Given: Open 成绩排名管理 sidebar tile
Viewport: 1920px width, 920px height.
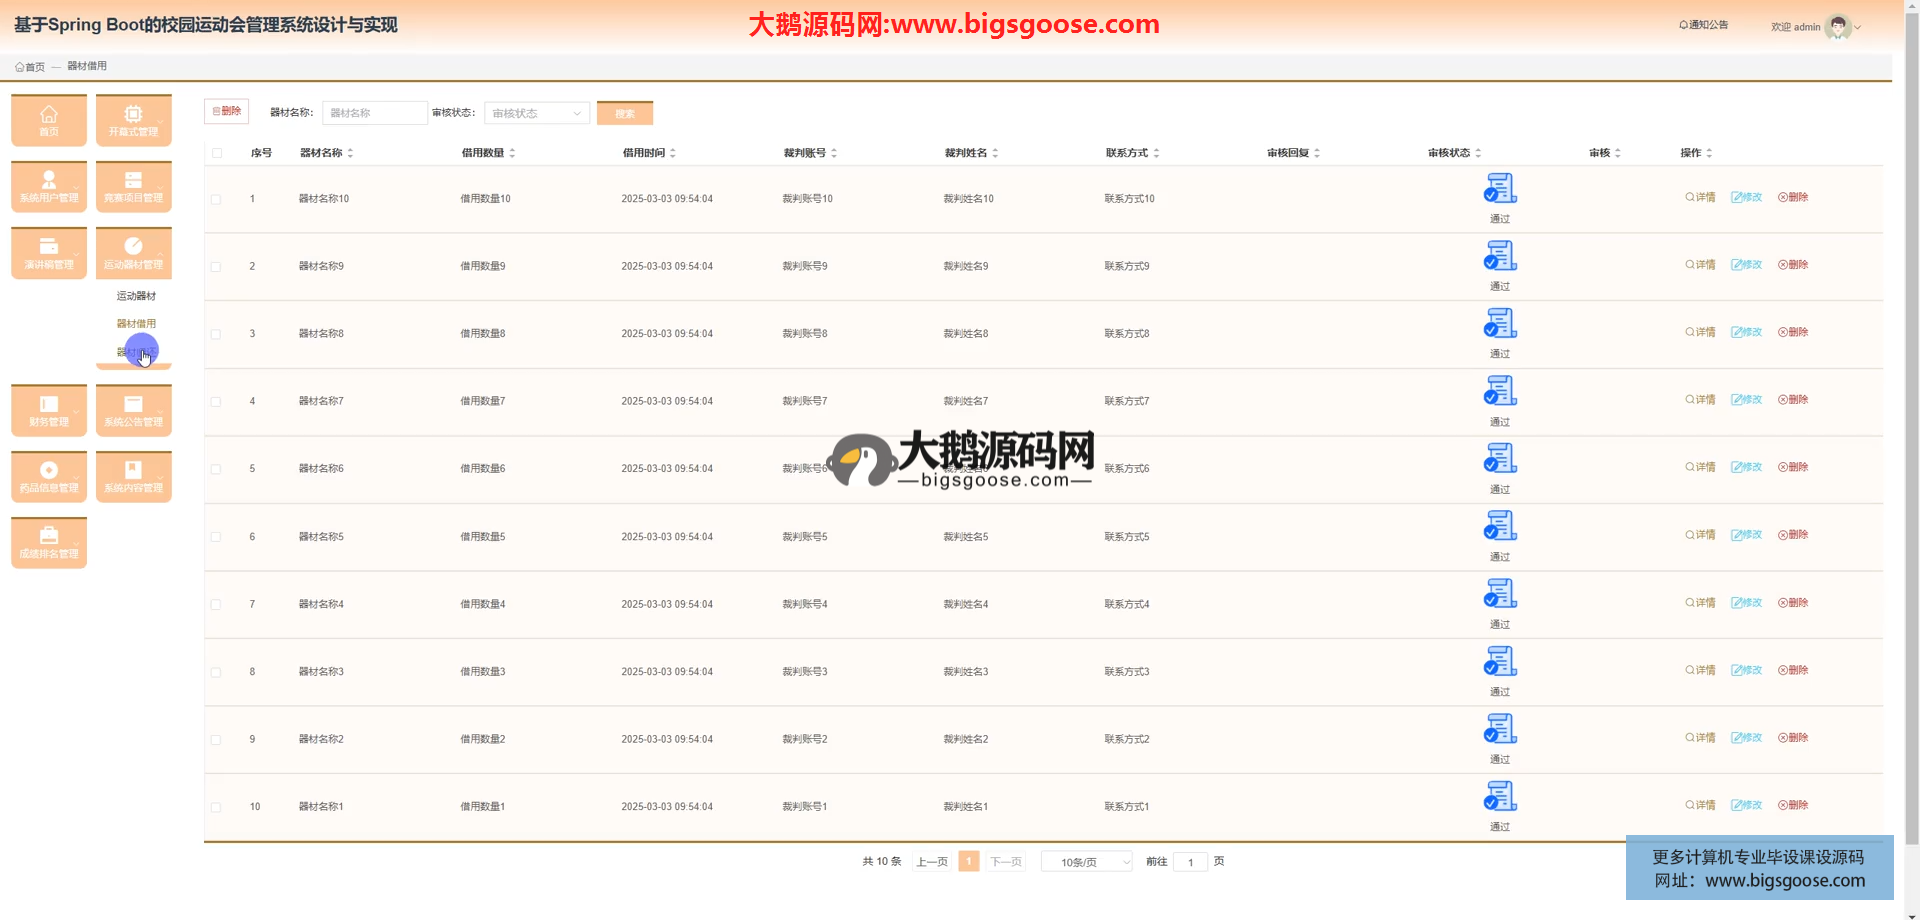Looking at the screenshot, I should coord(48,542).
